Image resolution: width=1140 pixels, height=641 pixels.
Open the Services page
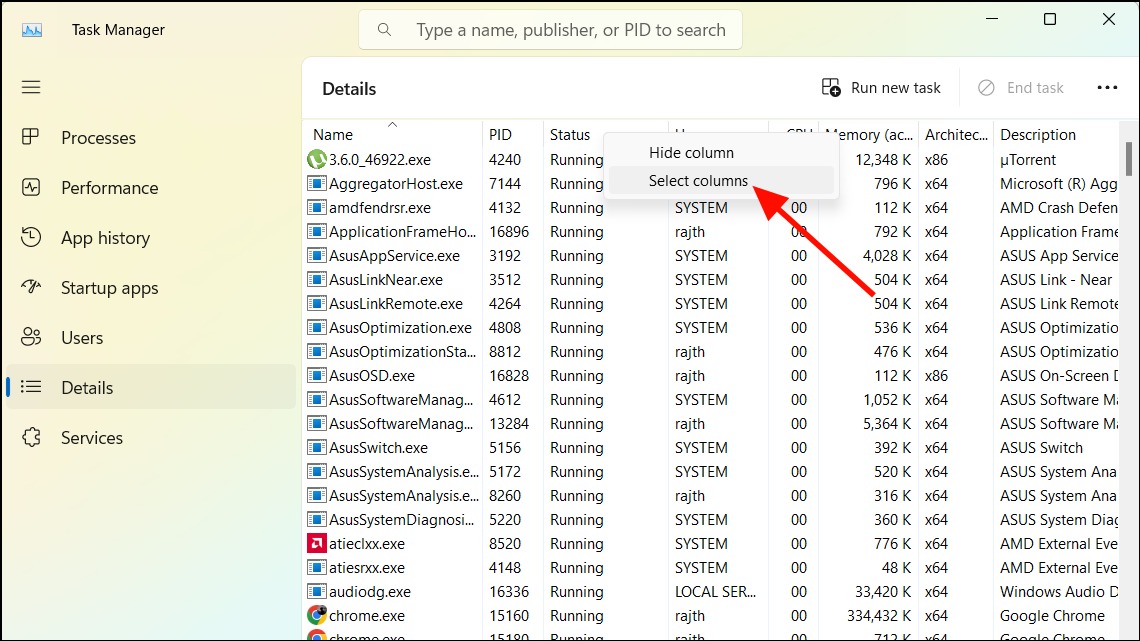[x=151, y=438]
